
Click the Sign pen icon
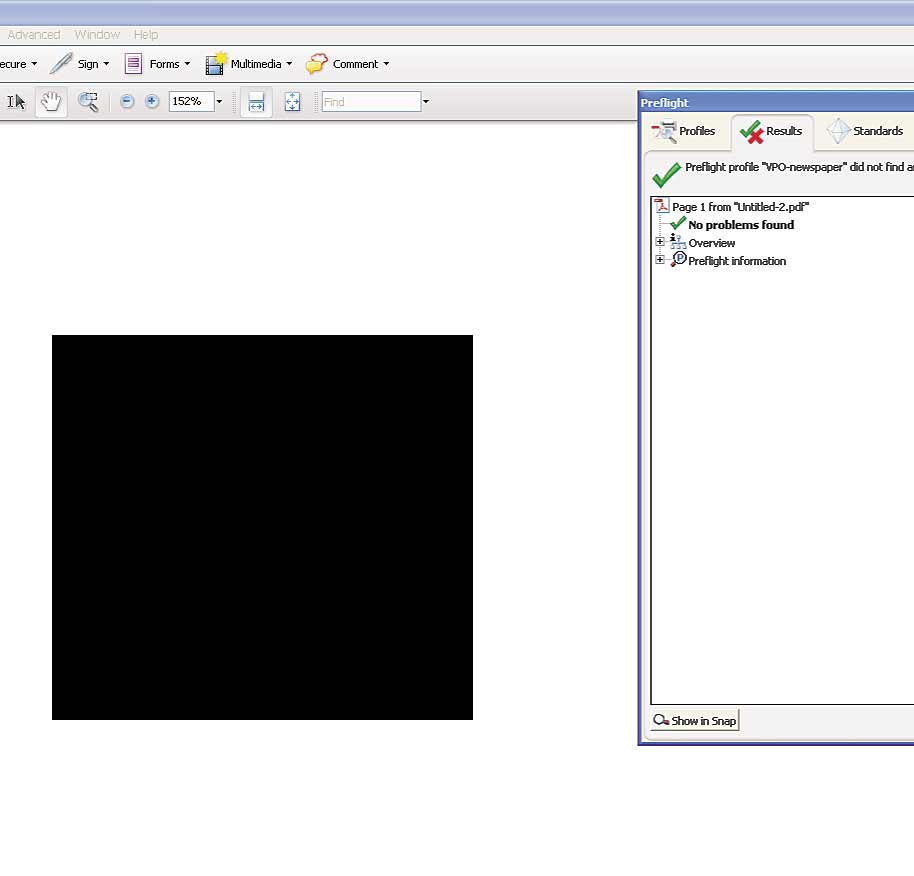pos(61,64)
